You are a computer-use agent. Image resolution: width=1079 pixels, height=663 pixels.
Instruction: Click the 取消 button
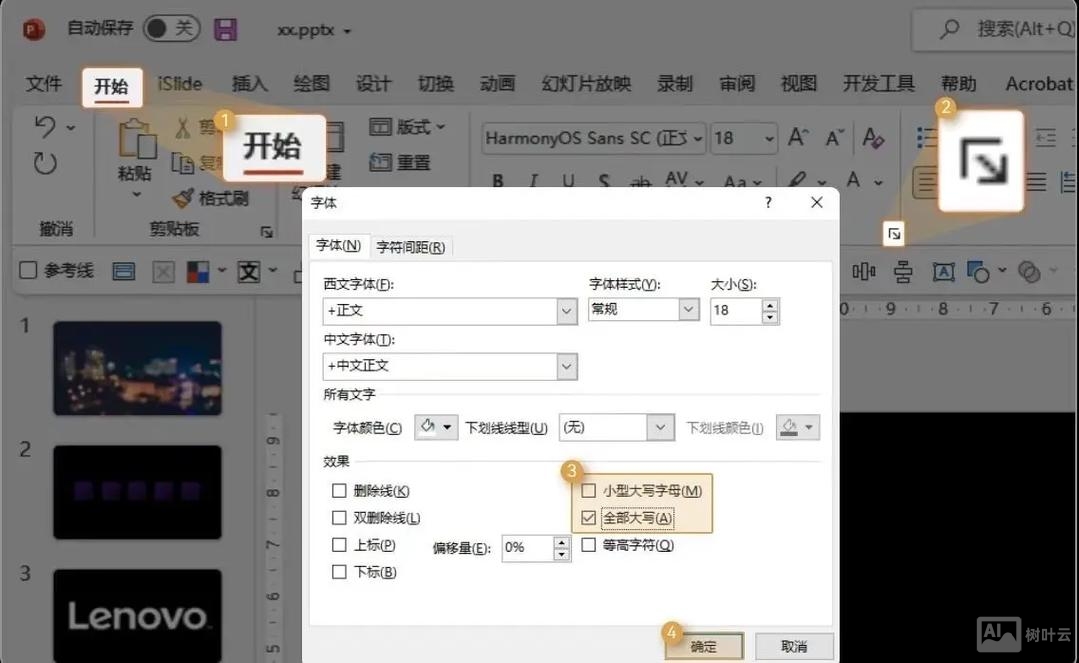pyautogui.click(x=793, y=645)
